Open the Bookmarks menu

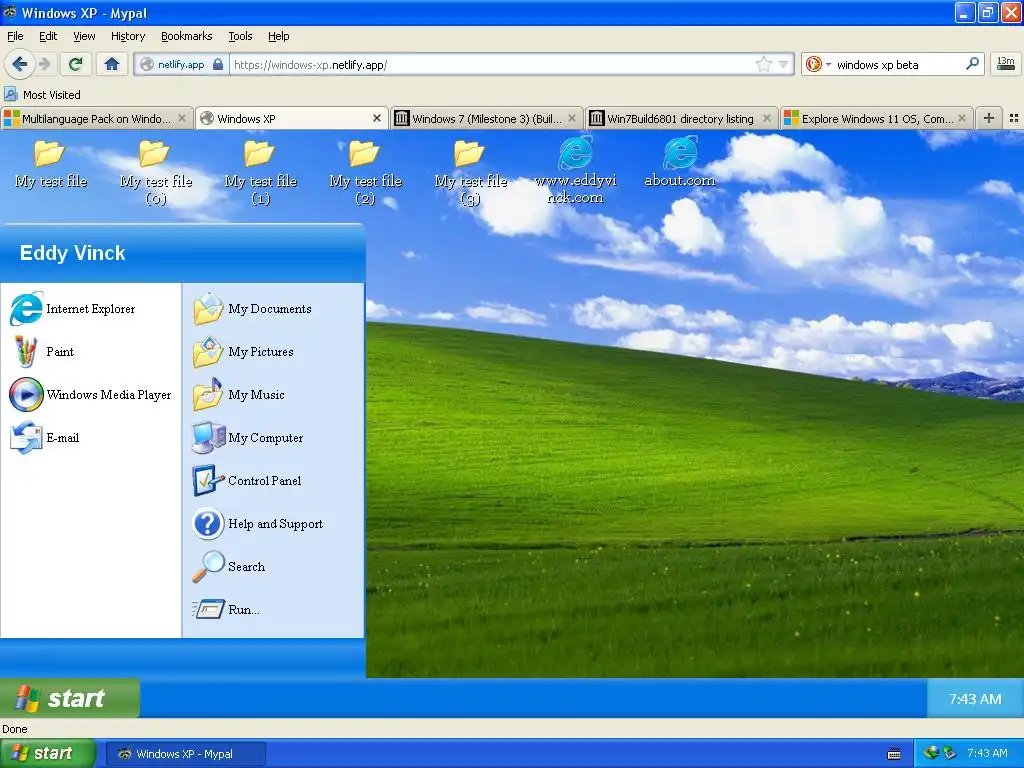pos(187,36)
